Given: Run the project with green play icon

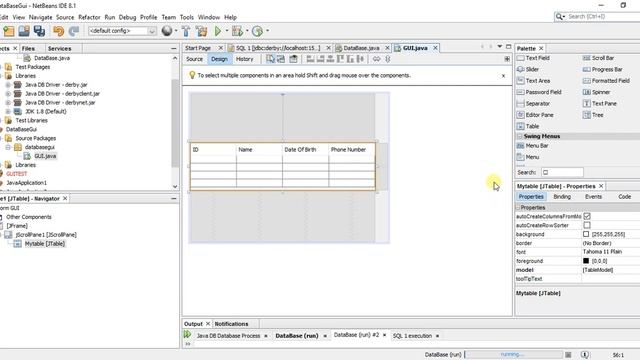Looking at the screenshot, I should pos(218,31).
